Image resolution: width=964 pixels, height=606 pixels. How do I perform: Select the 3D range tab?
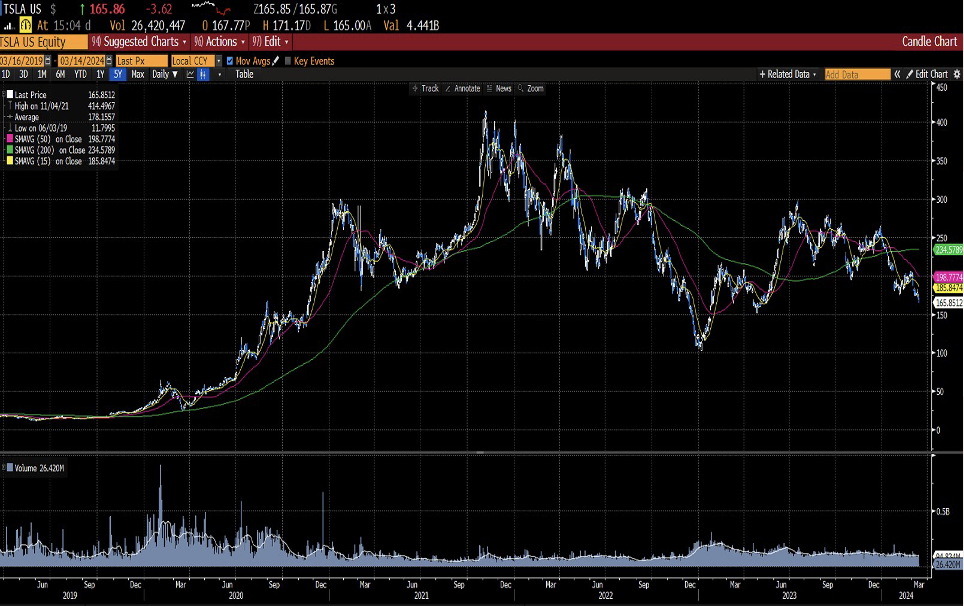(23, 74)
